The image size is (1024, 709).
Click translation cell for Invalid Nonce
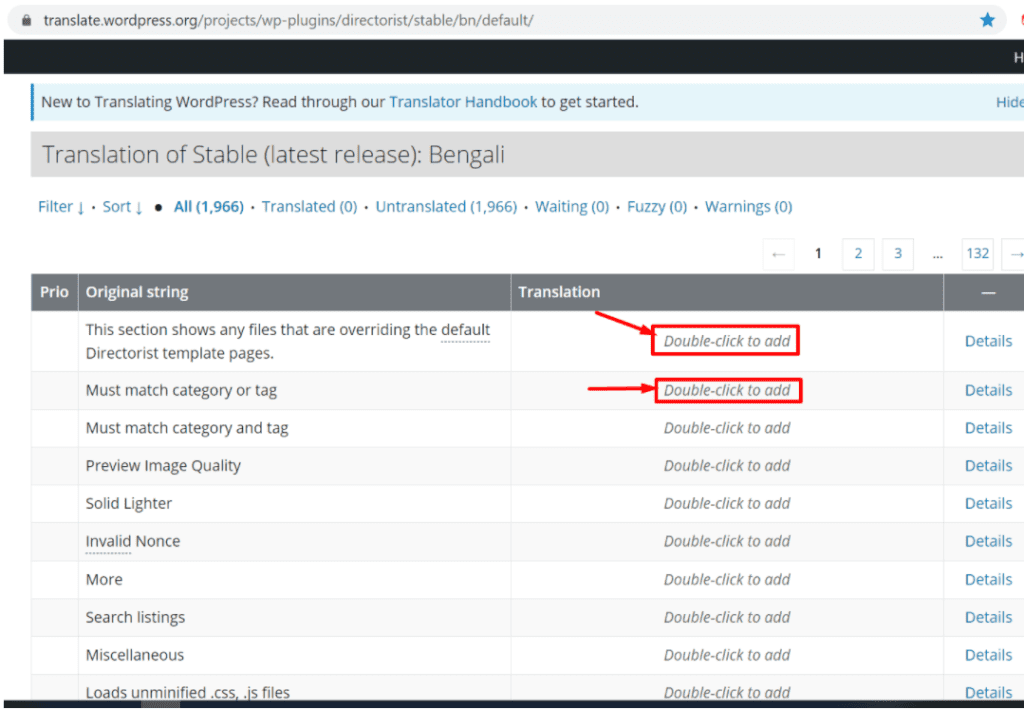[727, 542]
